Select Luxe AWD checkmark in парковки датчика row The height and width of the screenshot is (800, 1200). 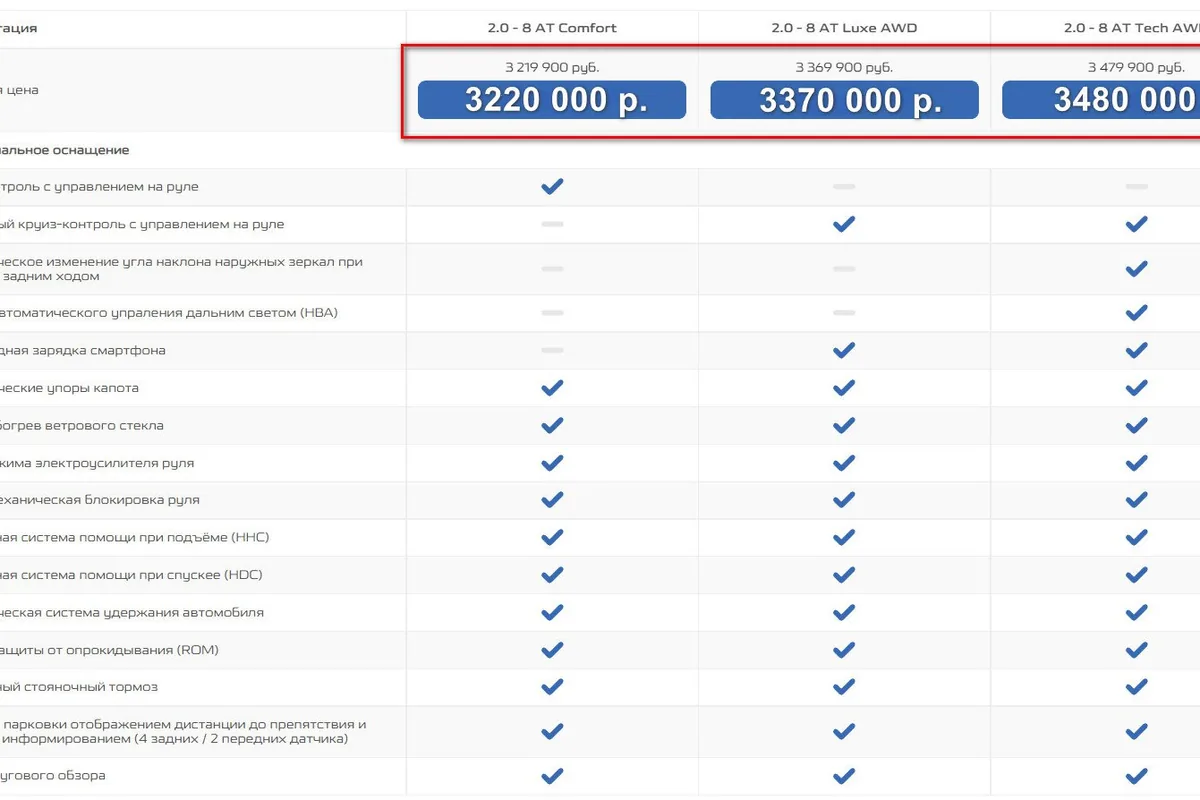pyautogui.click(x=844, y=732)
